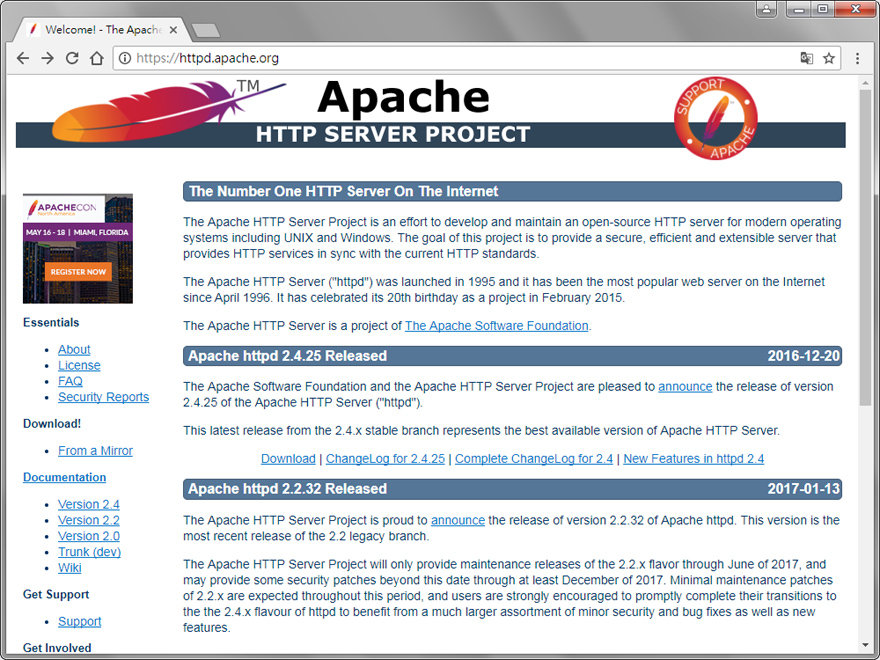Open Complete ChangeLog for 2.4
This screenshot has width=880, height=660.
click(534, 459)
